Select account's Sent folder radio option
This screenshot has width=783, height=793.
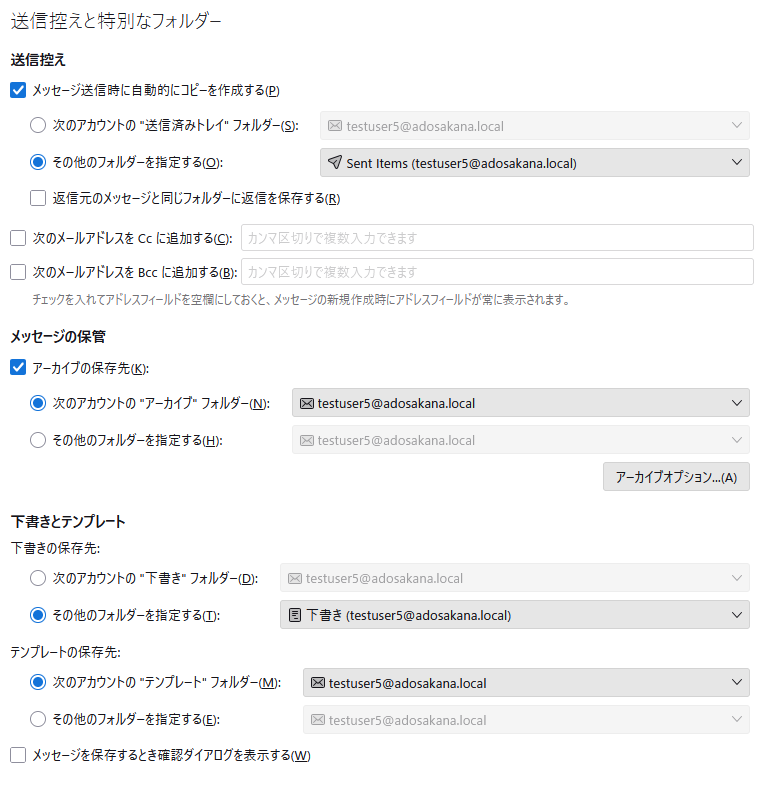(x=38, y=125)
